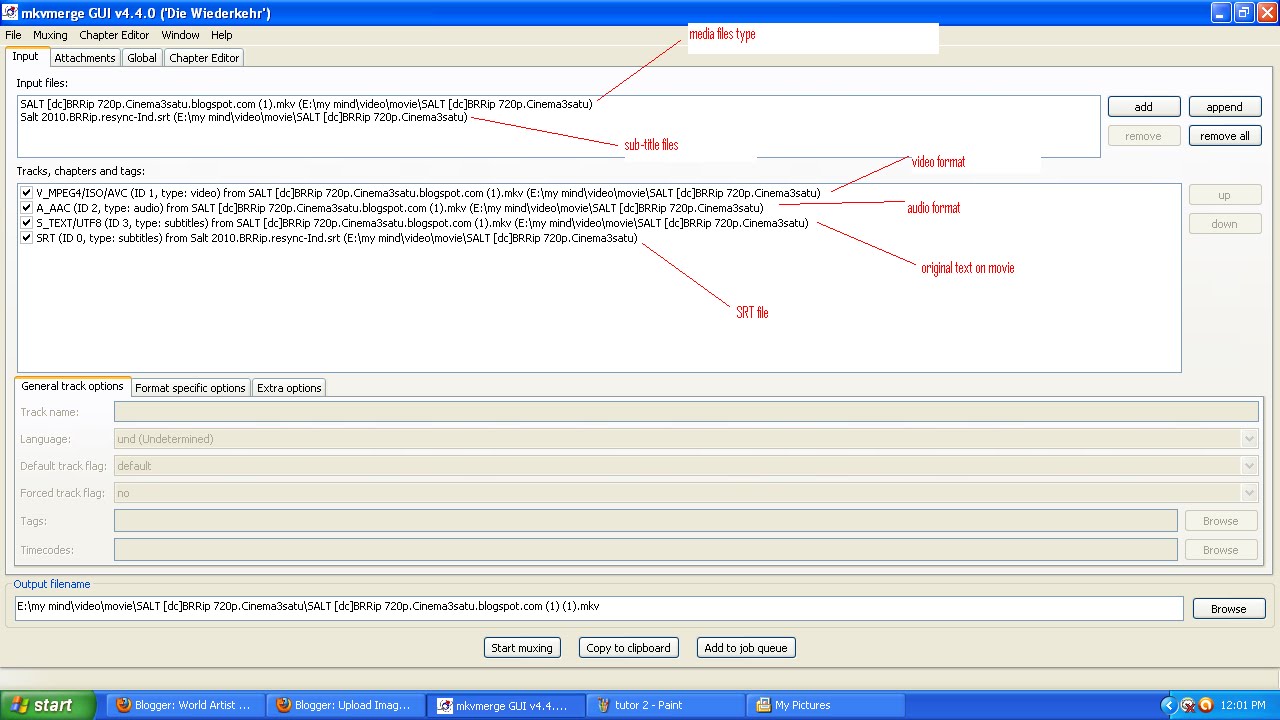
Task: Uncheck the V_MPEG4/ISO/AVC video track
Action: tap(27, 193)
